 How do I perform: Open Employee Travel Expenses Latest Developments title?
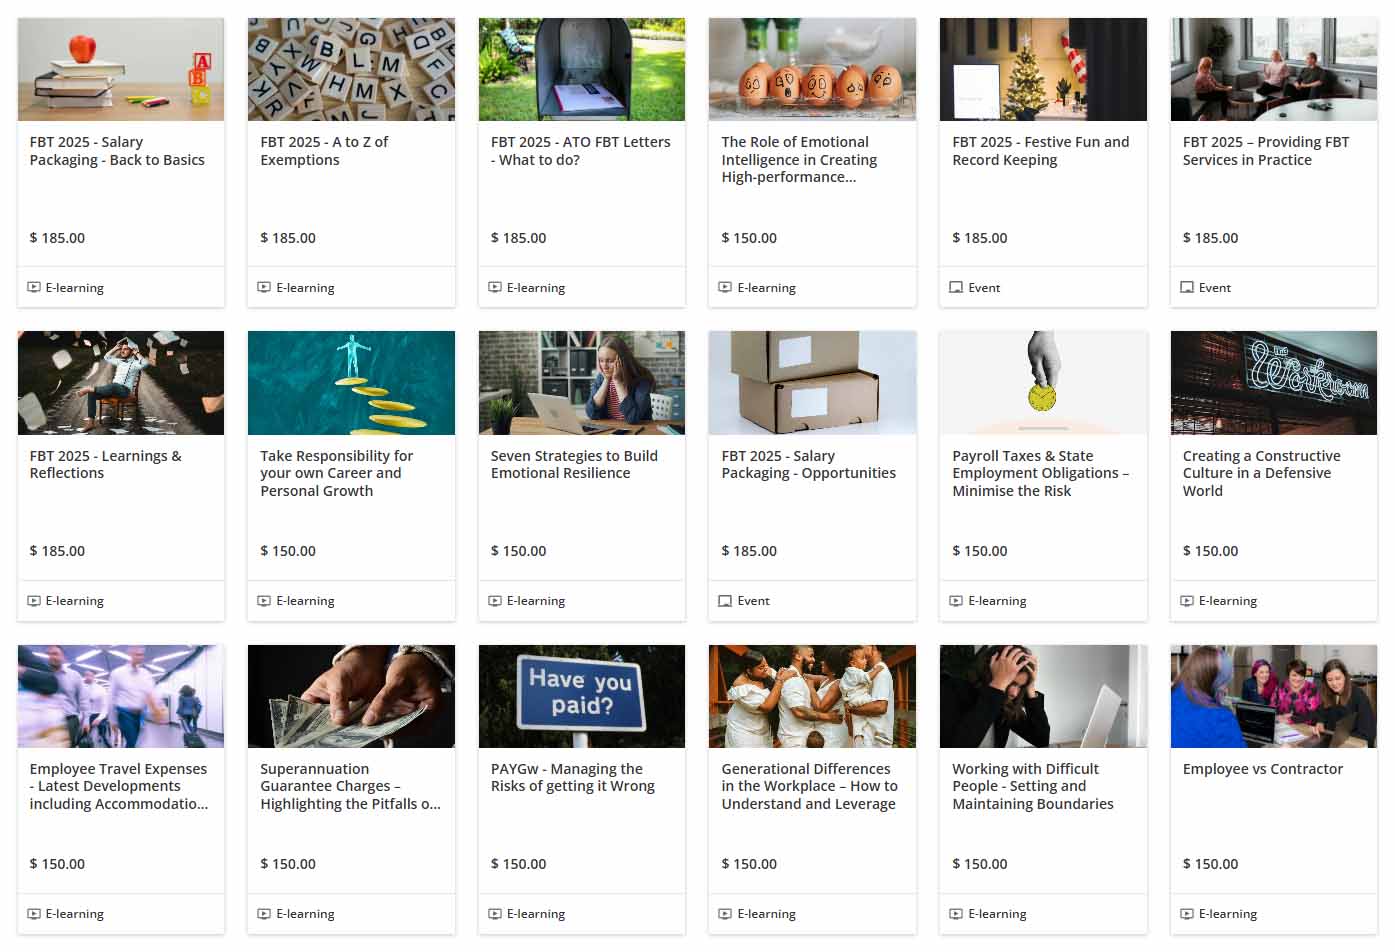[119, 786]
